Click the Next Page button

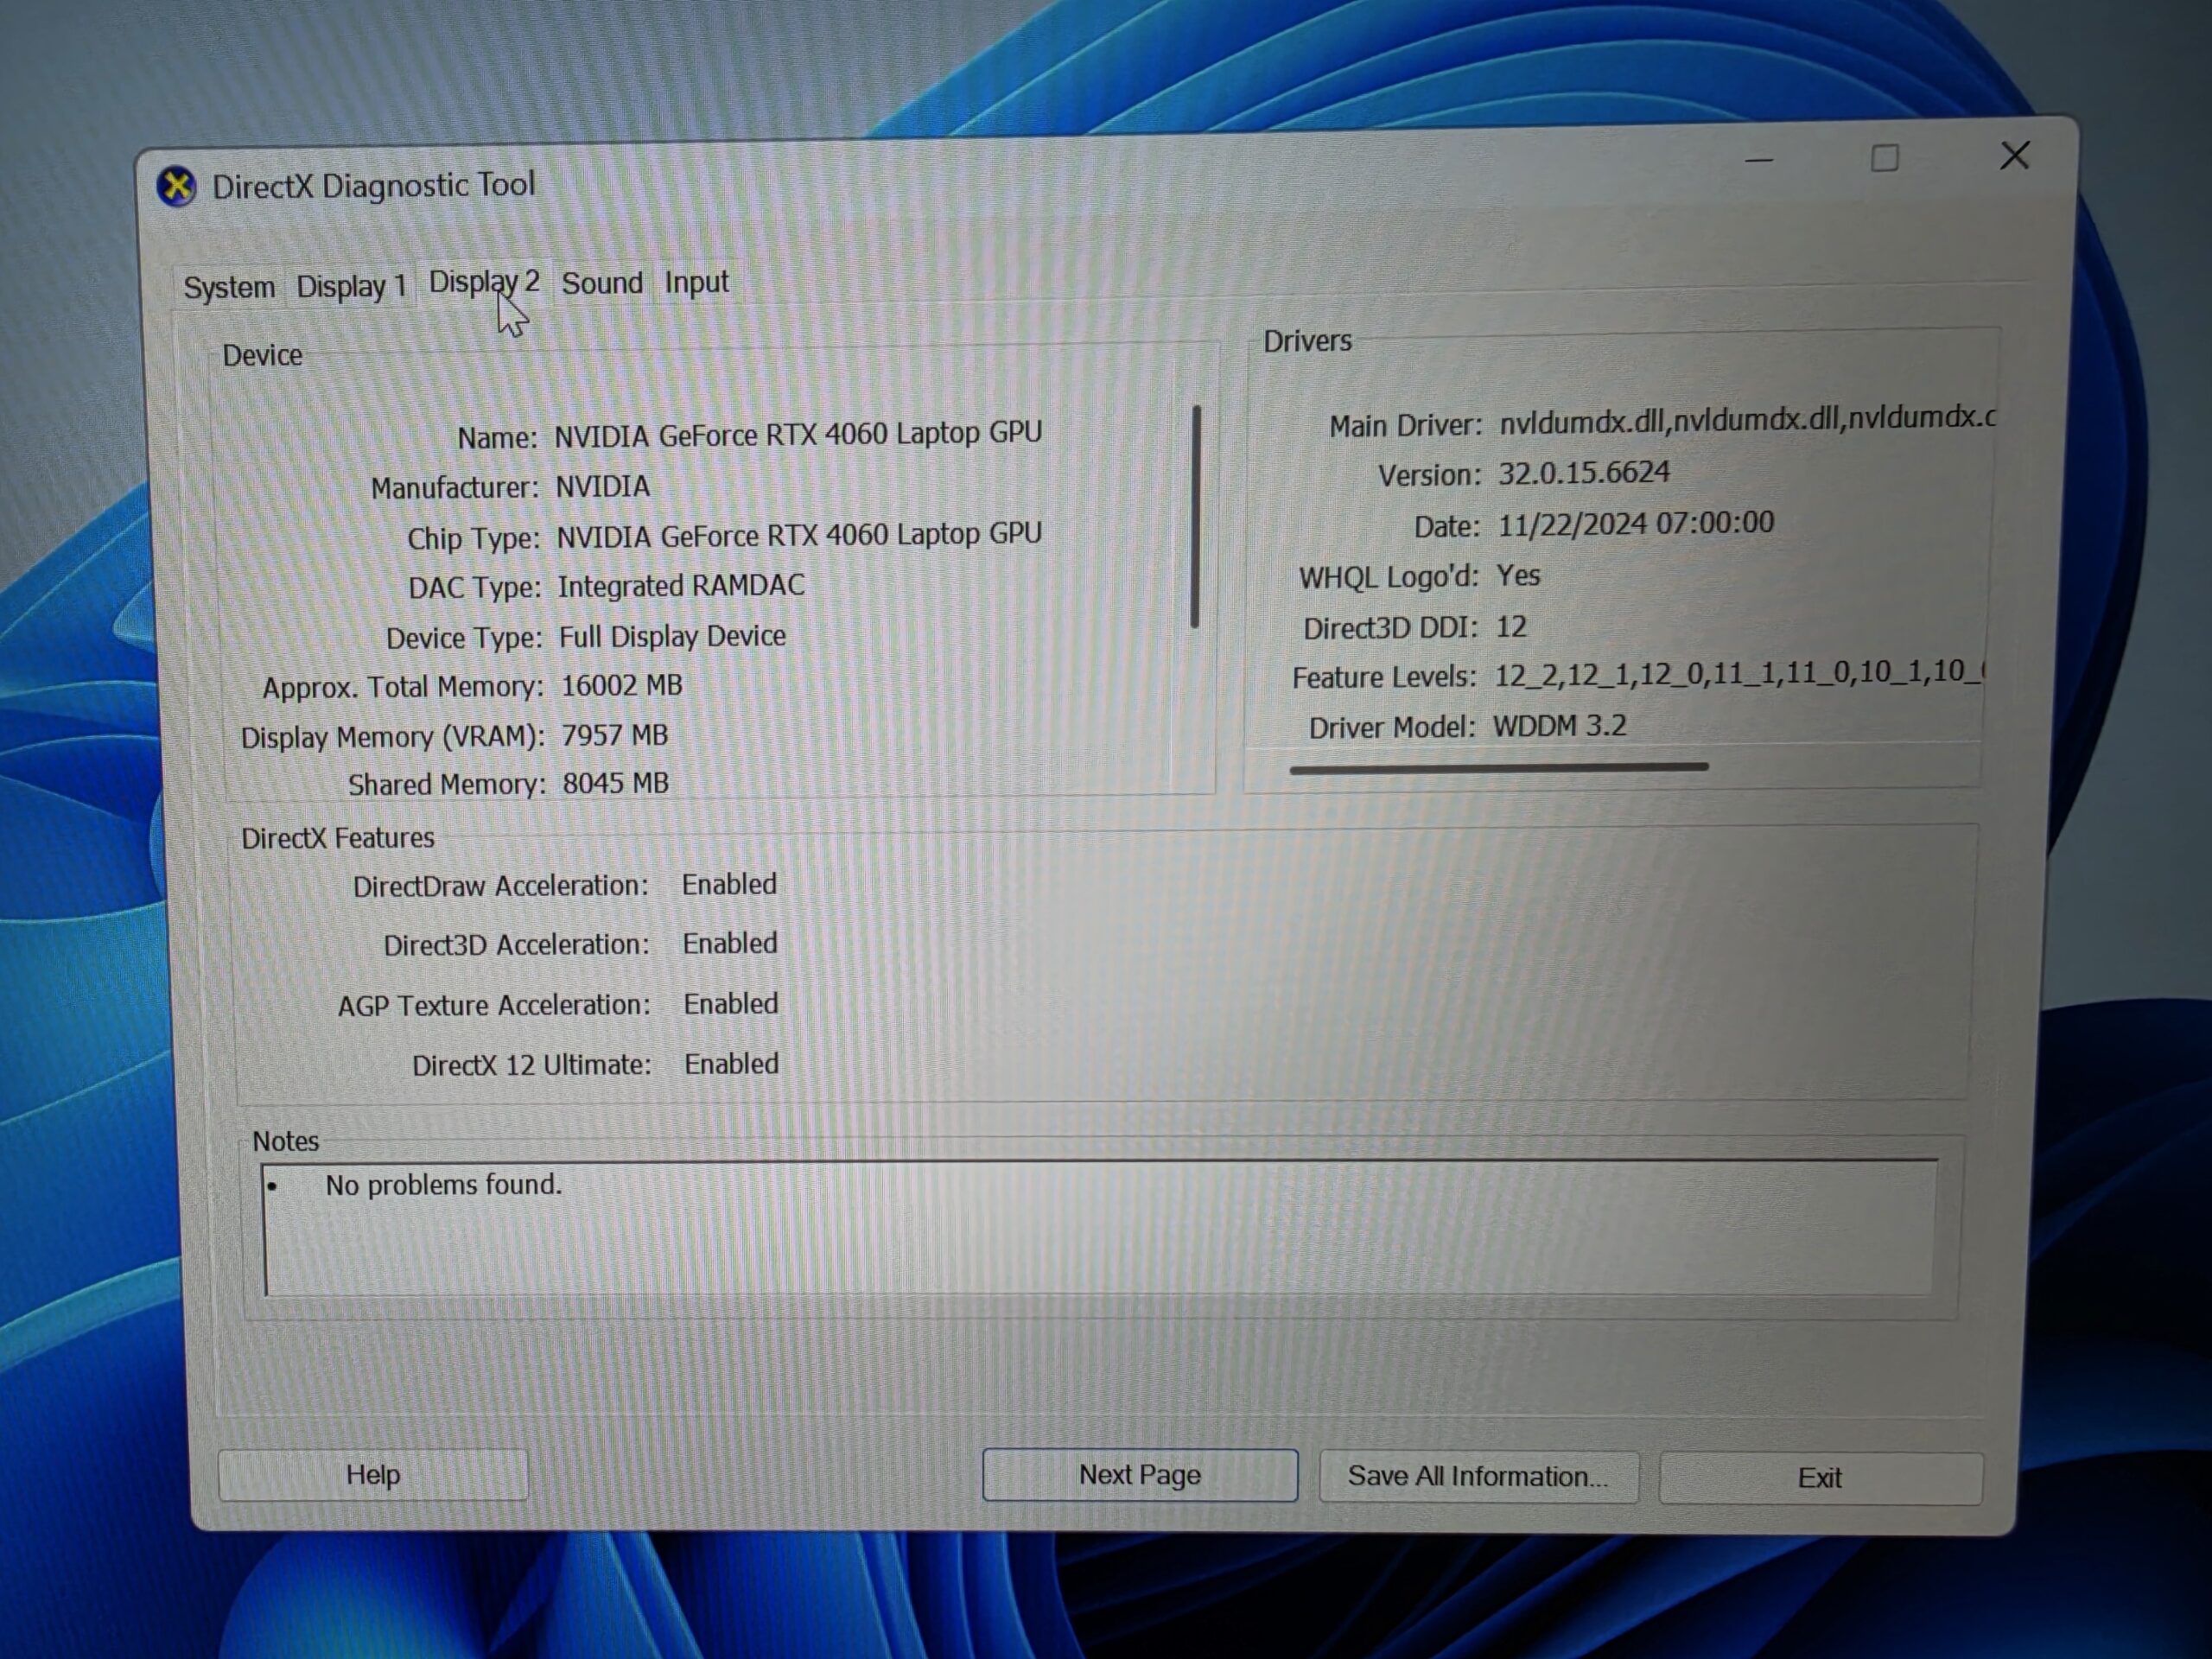[1140, 1475]
